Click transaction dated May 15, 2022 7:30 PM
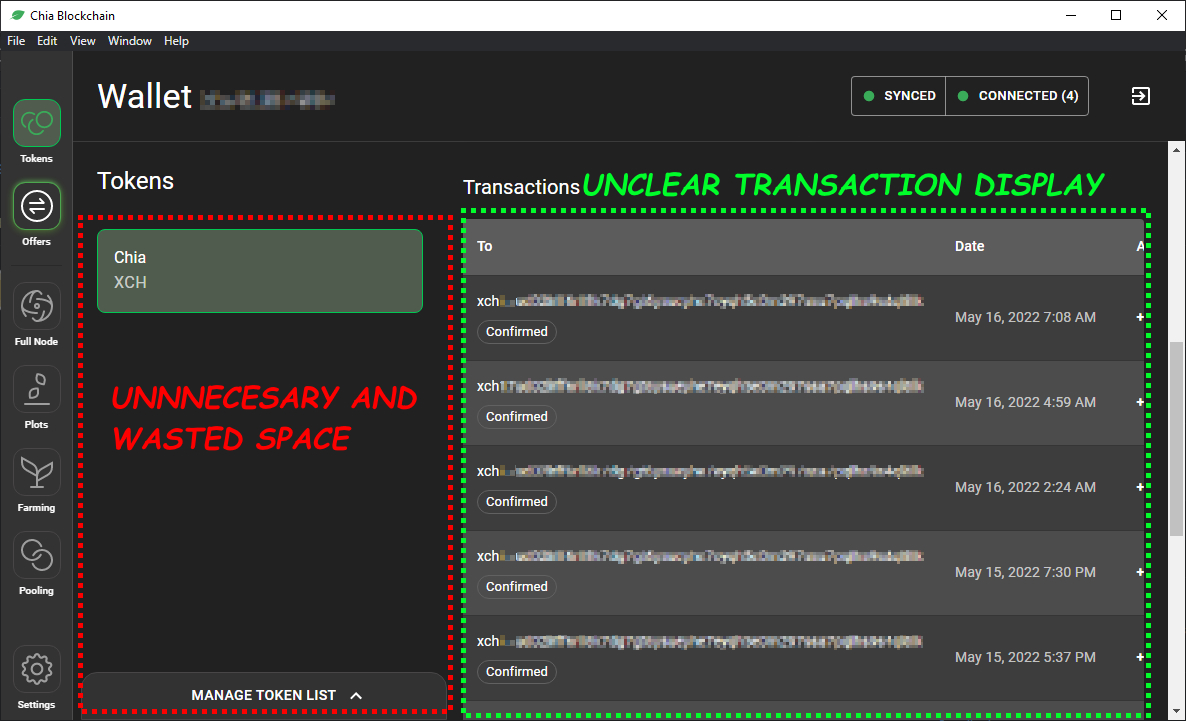 804,573
